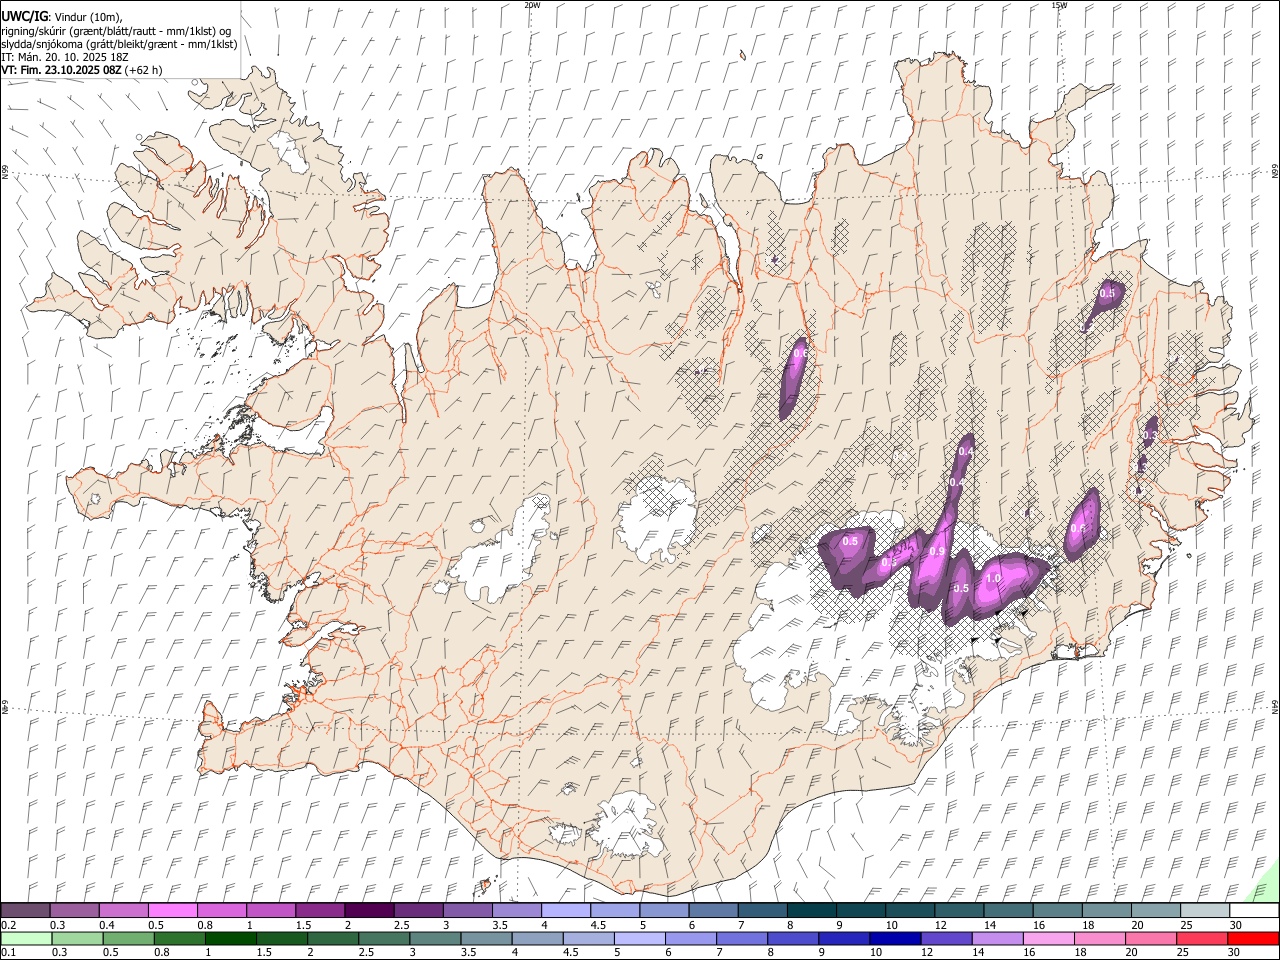
Task: Select the 'VT: Fim. 23.10.2025 08Z' valid time text
Action: (61, 70)
